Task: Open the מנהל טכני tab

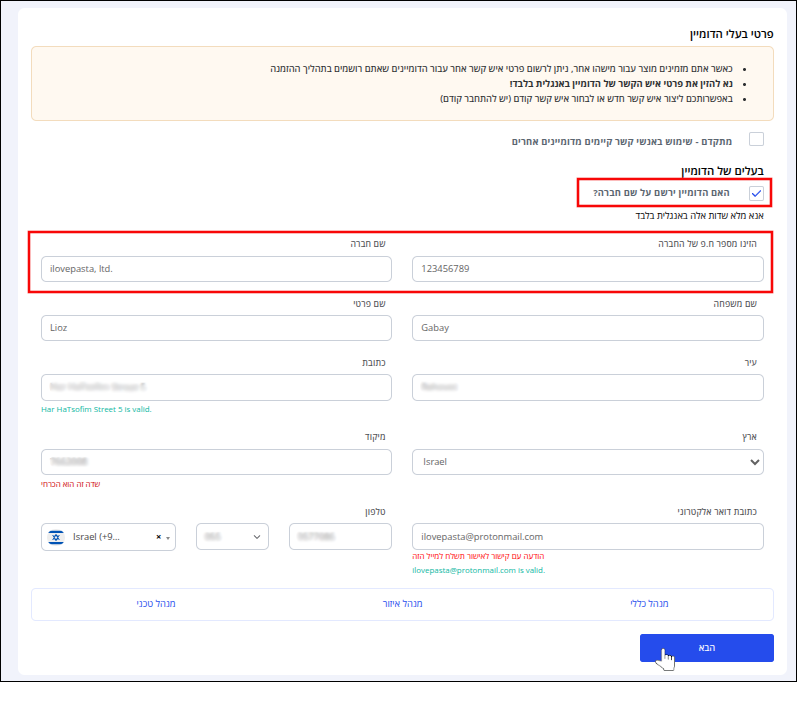Action: coord(156,604)
